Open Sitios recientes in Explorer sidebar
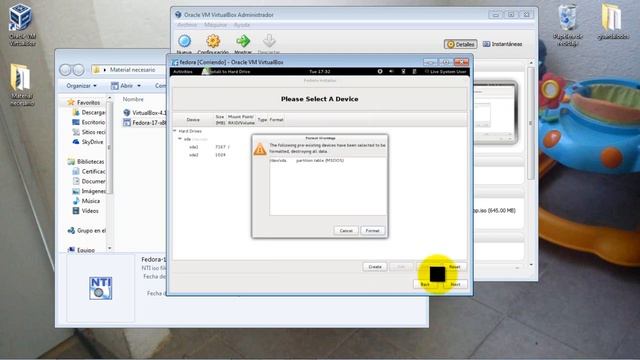 pos(89,132)
